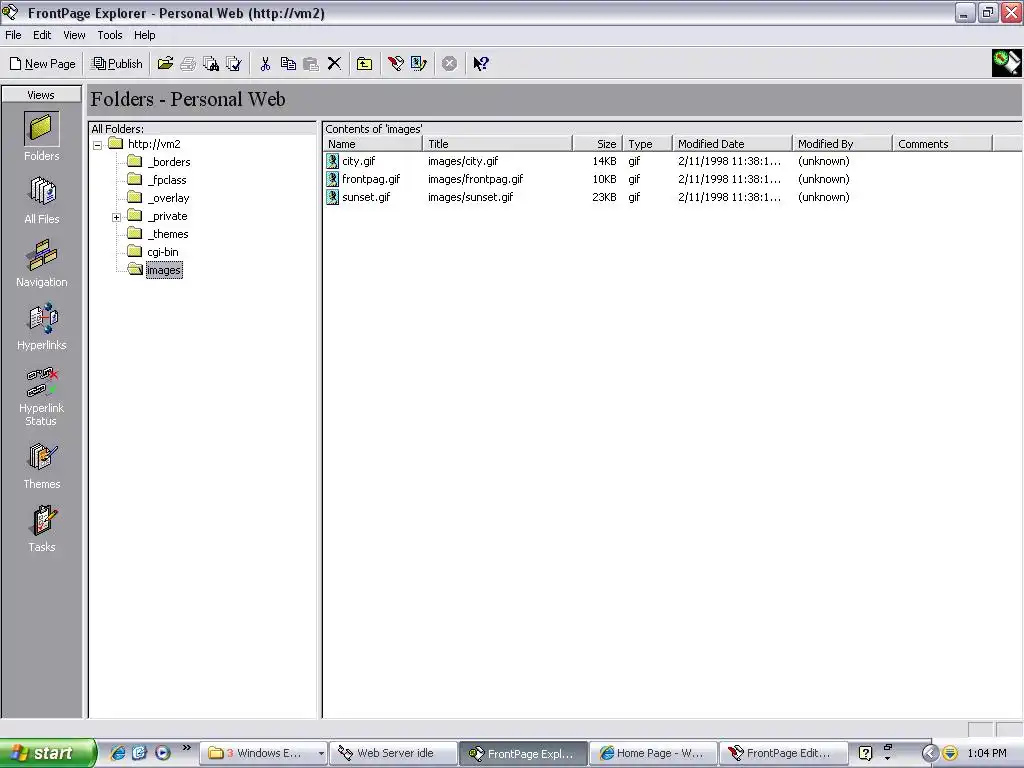This screenshot has height=768, width=1024.
Task: Switch to All Files view
Action: point(41,200)
